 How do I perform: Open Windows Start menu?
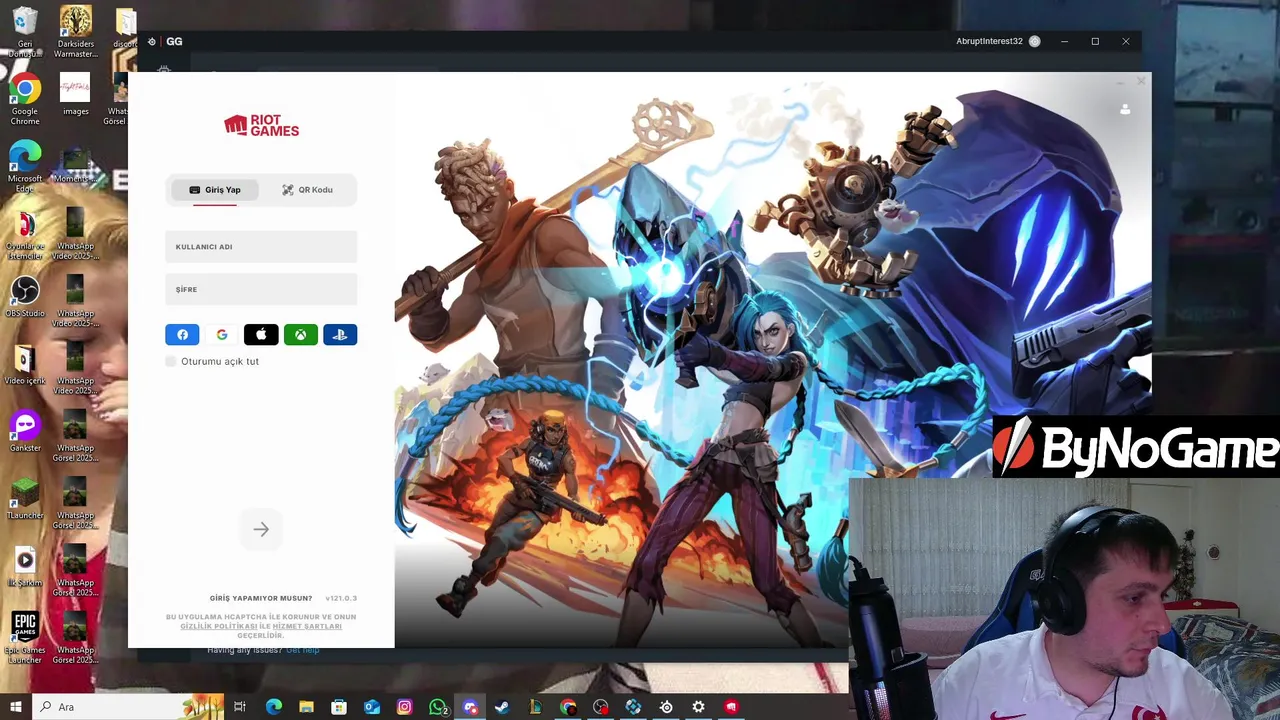15,707
